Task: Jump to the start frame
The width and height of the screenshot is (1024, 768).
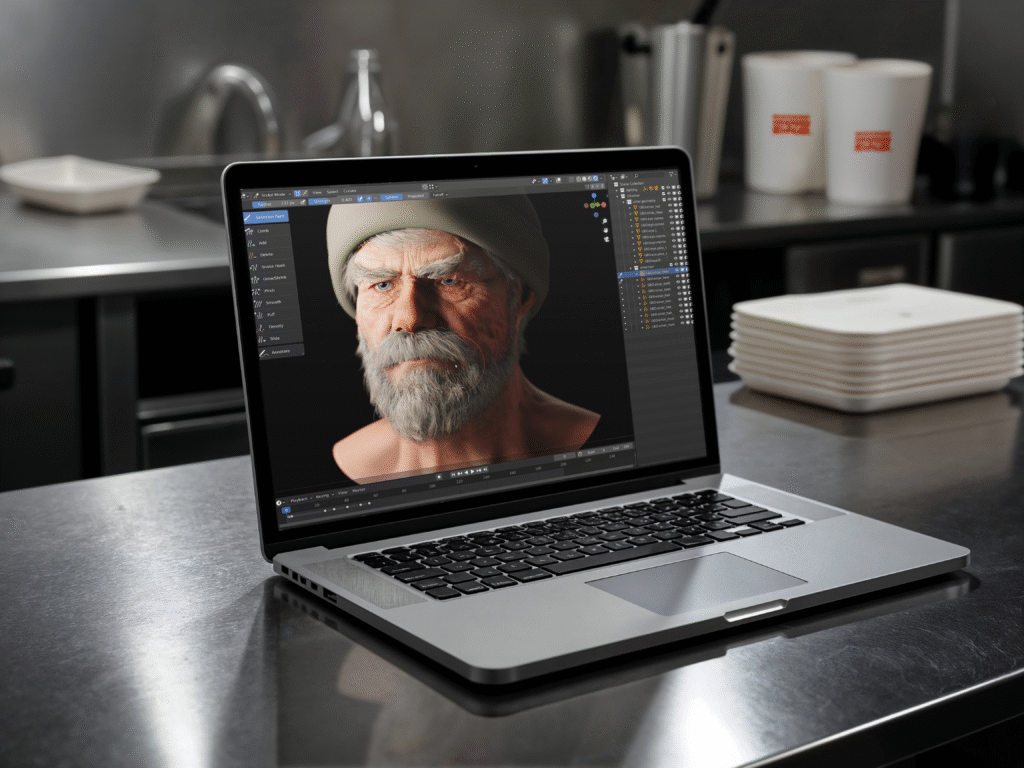Action: point(453,474)
